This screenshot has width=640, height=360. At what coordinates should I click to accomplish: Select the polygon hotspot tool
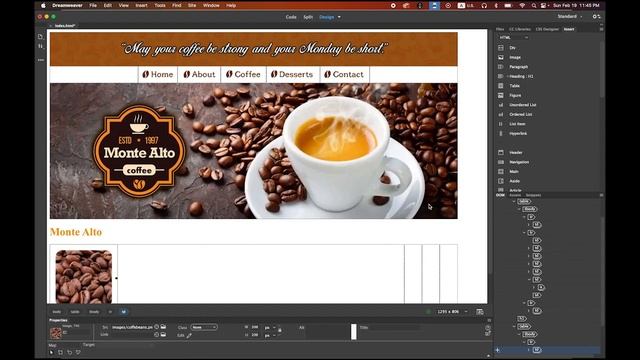tap(78, 352)
